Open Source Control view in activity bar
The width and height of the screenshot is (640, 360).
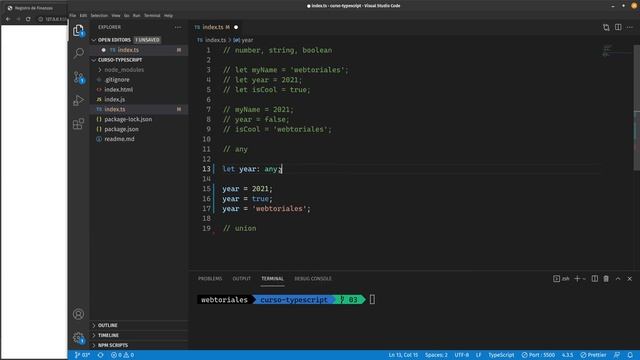click(78, 77)
